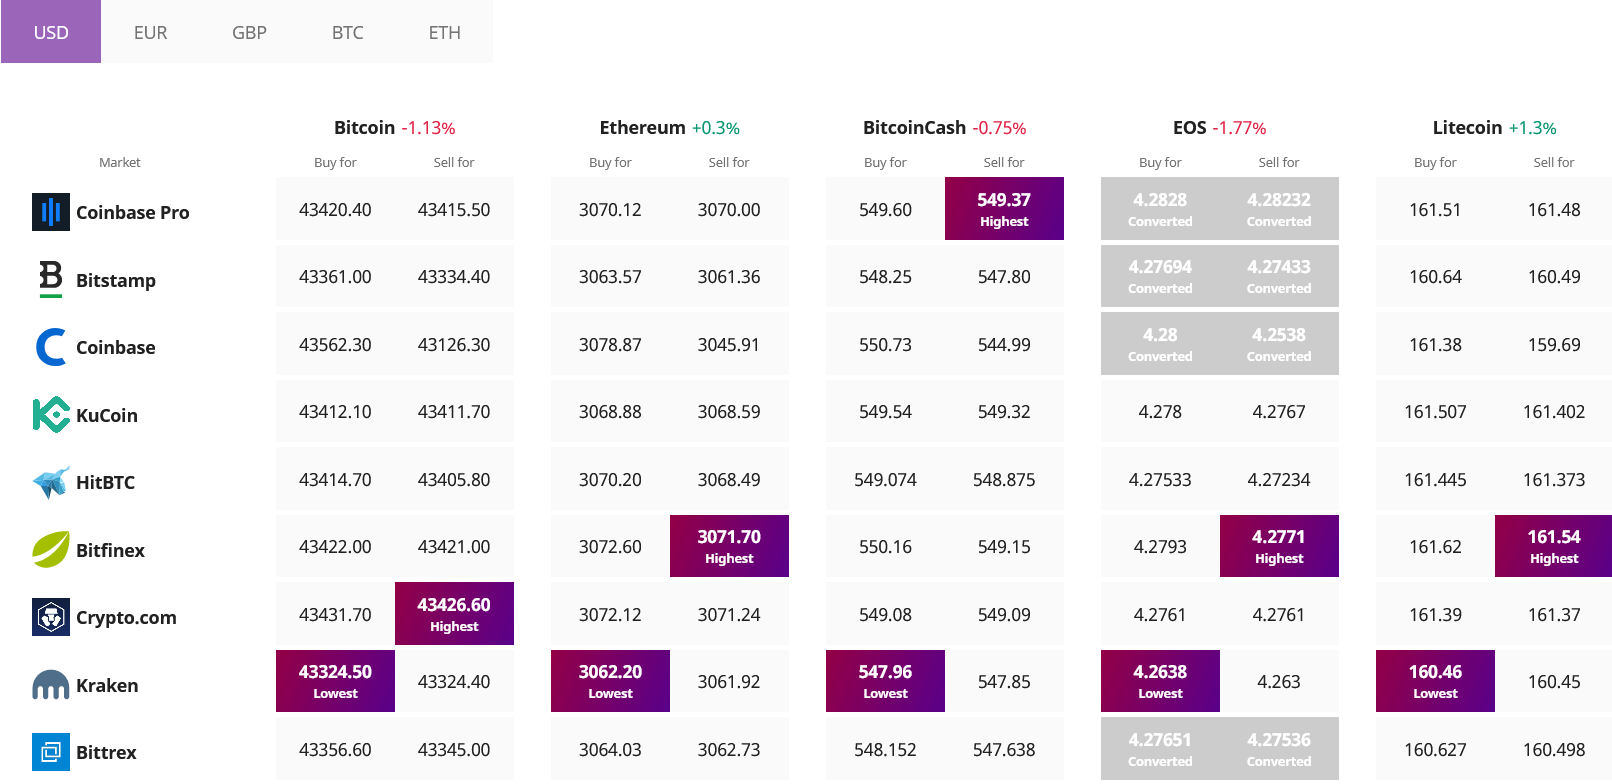Click Bittrex Litecoin buy price 160.627

(1435, 749)
